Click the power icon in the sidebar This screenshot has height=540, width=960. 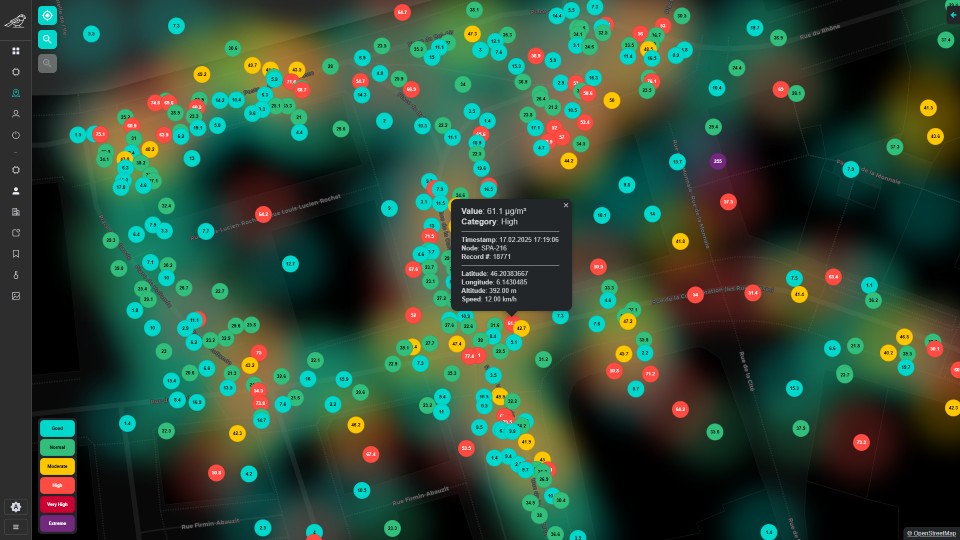[x=15, y=134]
